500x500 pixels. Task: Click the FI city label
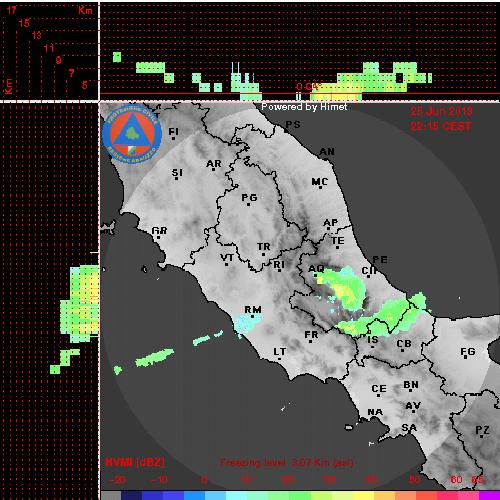click(x=174, y=132)
